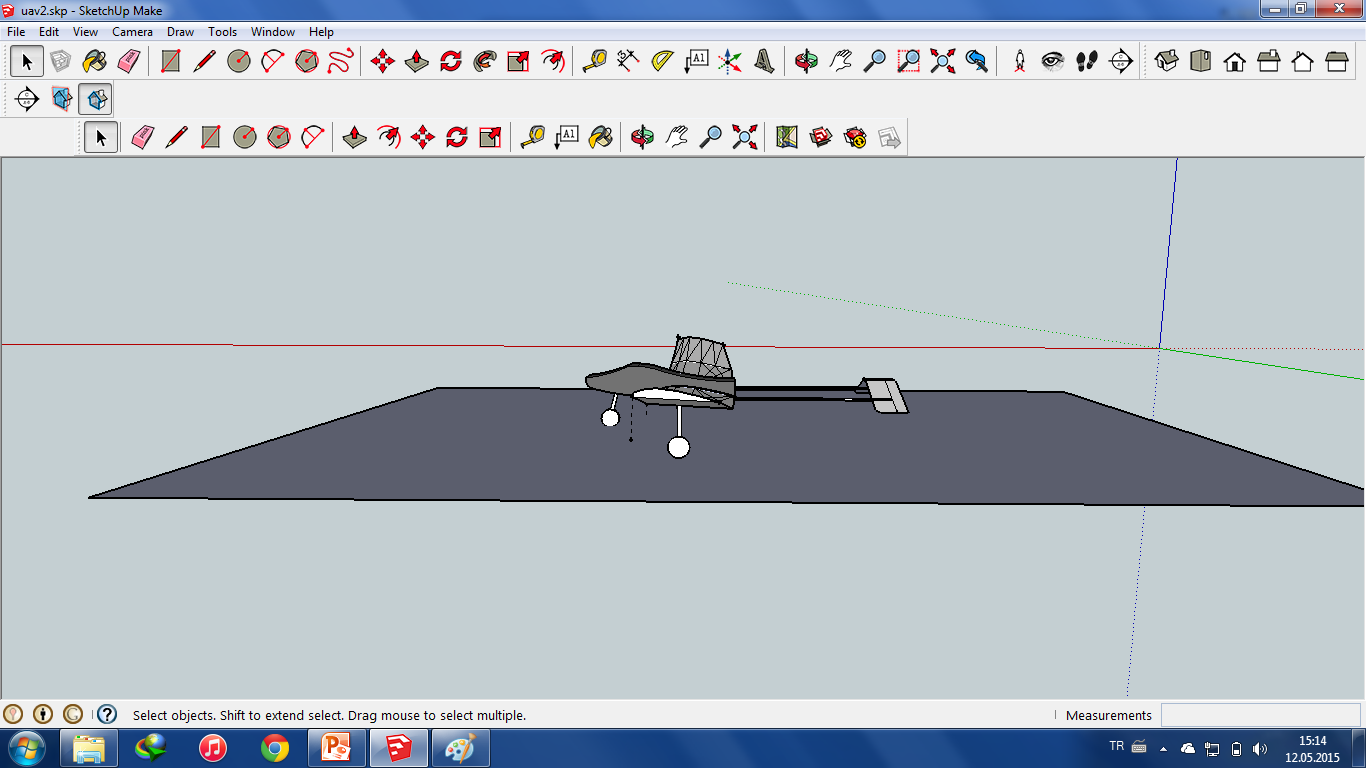Select the Position Camera tool

[x=1019, y=61]
